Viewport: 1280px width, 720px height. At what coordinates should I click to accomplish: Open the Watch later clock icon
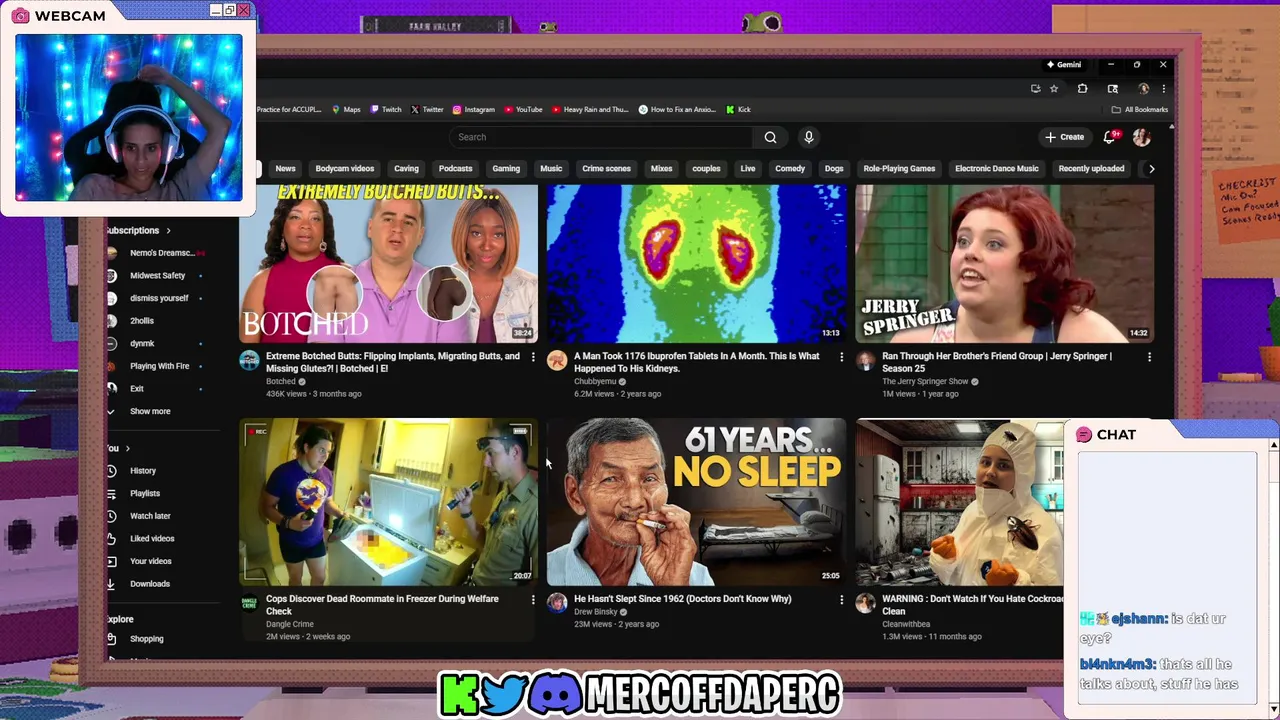(x=111, y=516)
